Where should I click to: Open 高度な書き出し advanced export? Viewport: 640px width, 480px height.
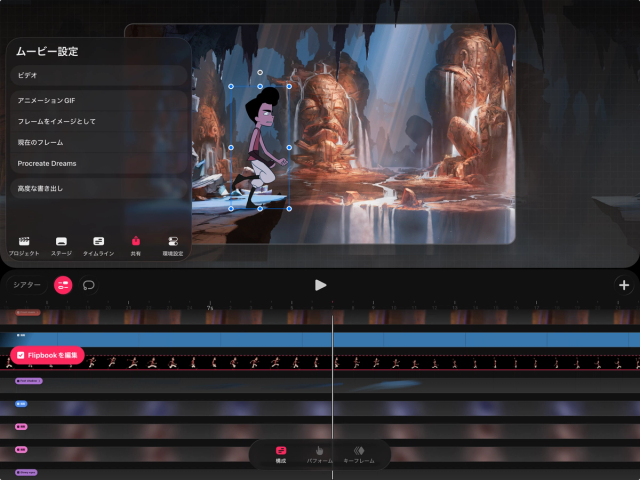tap(99, 189)
